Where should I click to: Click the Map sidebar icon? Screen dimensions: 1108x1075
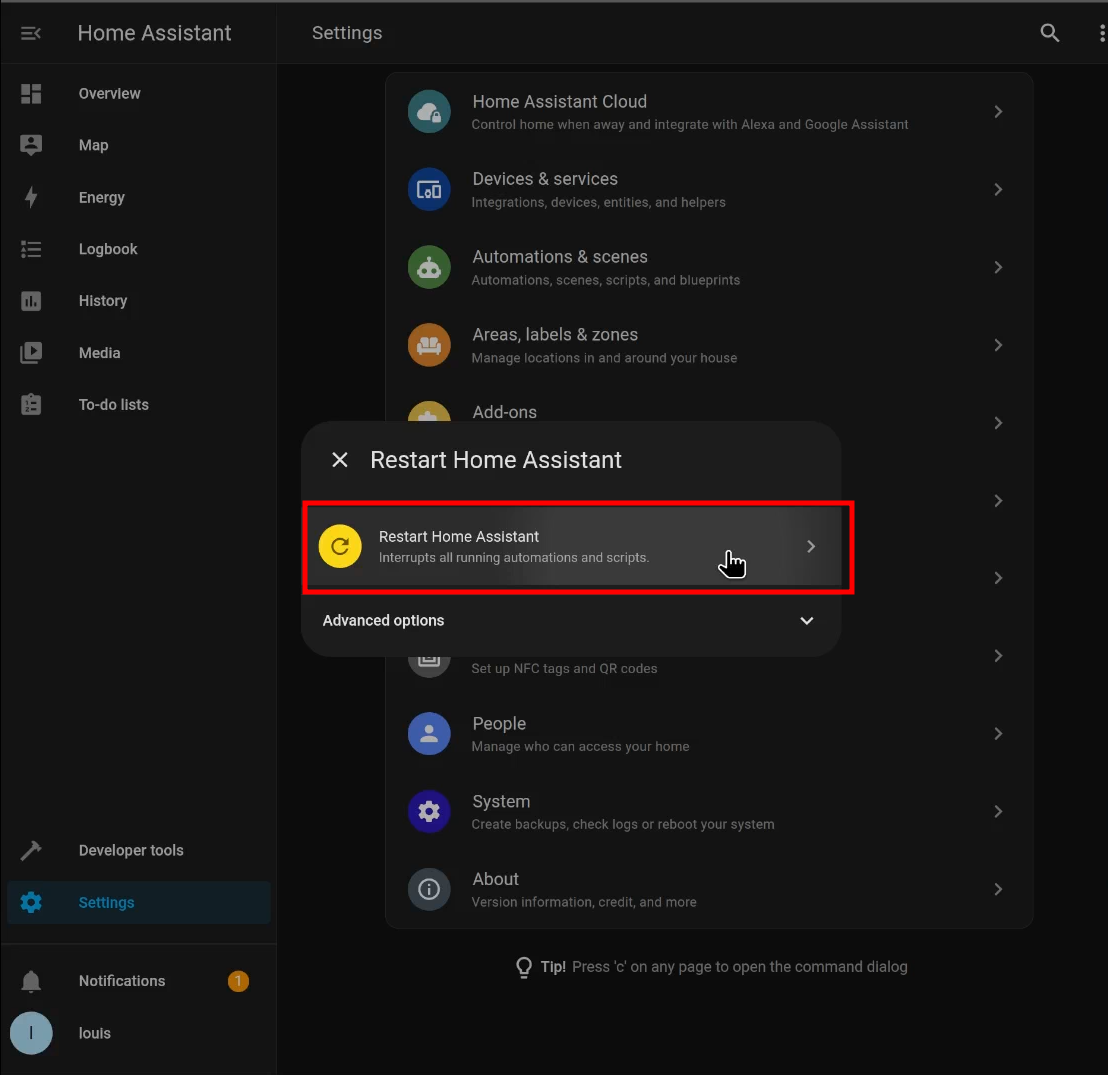31,145
